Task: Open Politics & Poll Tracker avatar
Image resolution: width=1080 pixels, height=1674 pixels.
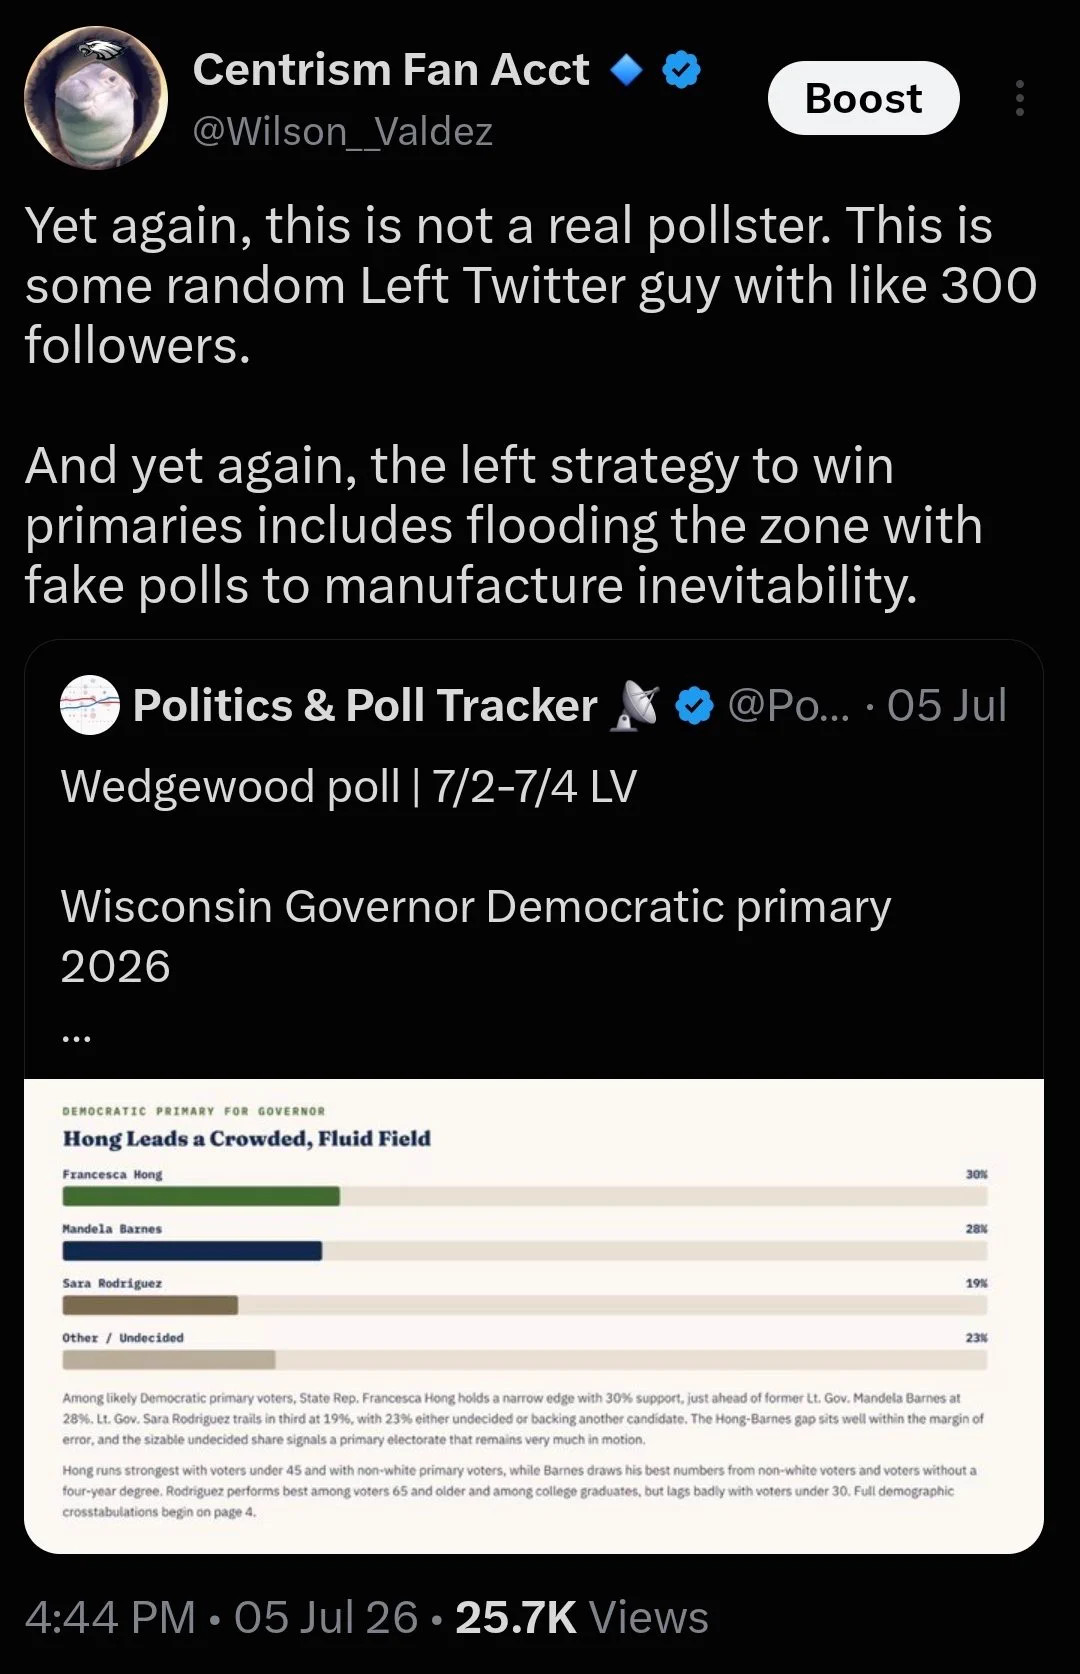Action: (90, 705)
